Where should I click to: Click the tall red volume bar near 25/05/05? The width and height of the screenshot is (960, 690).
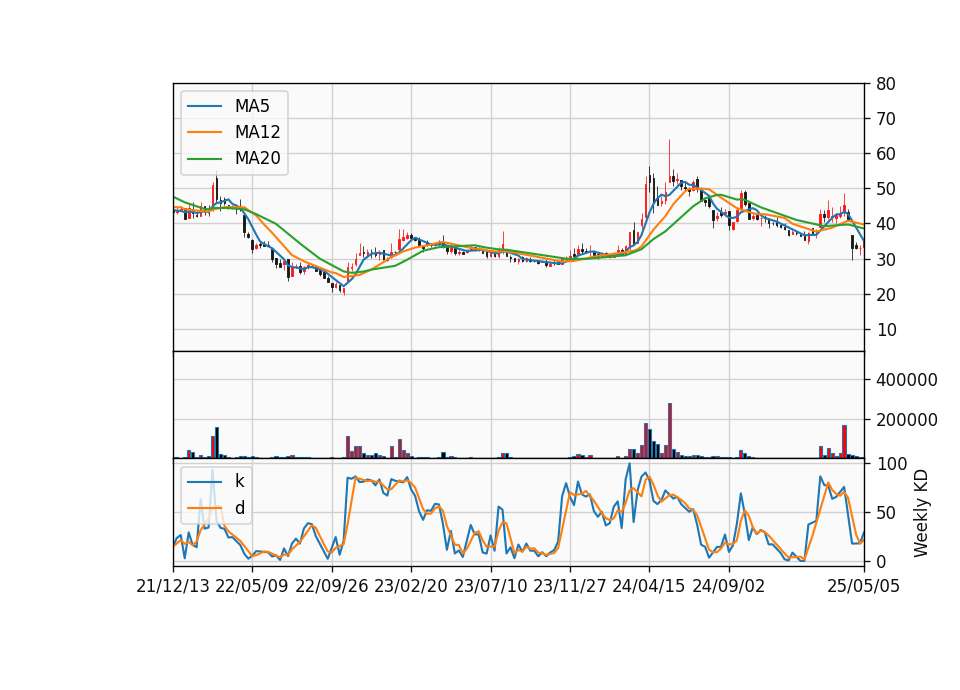(844, 441)
